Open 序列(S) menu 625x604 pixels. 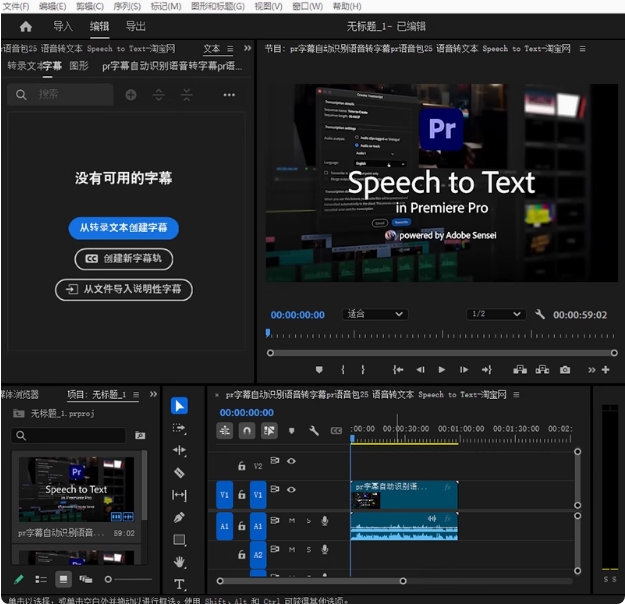127,6
